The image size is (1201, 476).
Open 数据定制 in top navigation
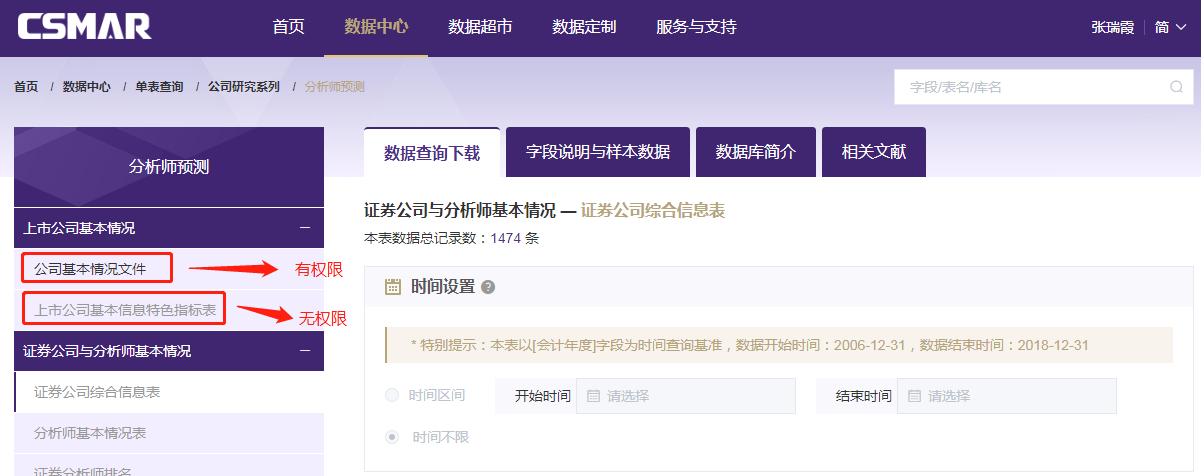pyautogui.click(x=584, y=27)
